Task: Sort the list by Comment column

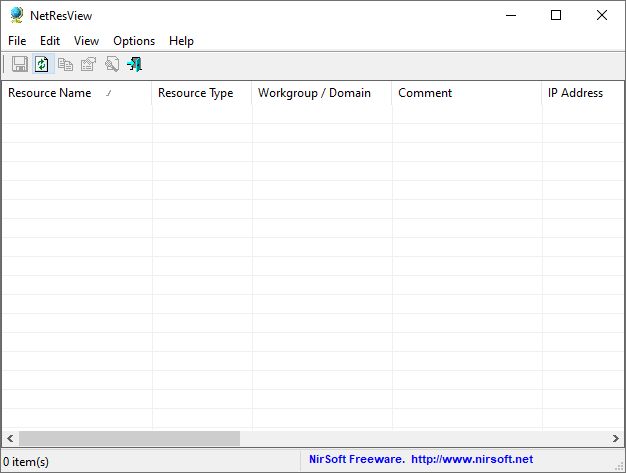Action: [x=425, y=93]
